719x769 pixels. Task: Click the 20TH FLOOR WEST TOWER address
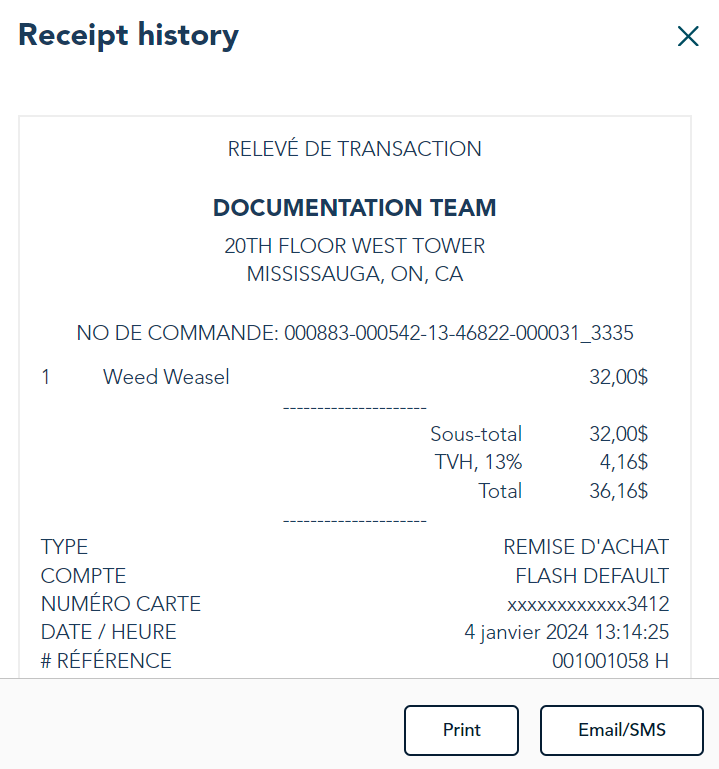point(355,246)
